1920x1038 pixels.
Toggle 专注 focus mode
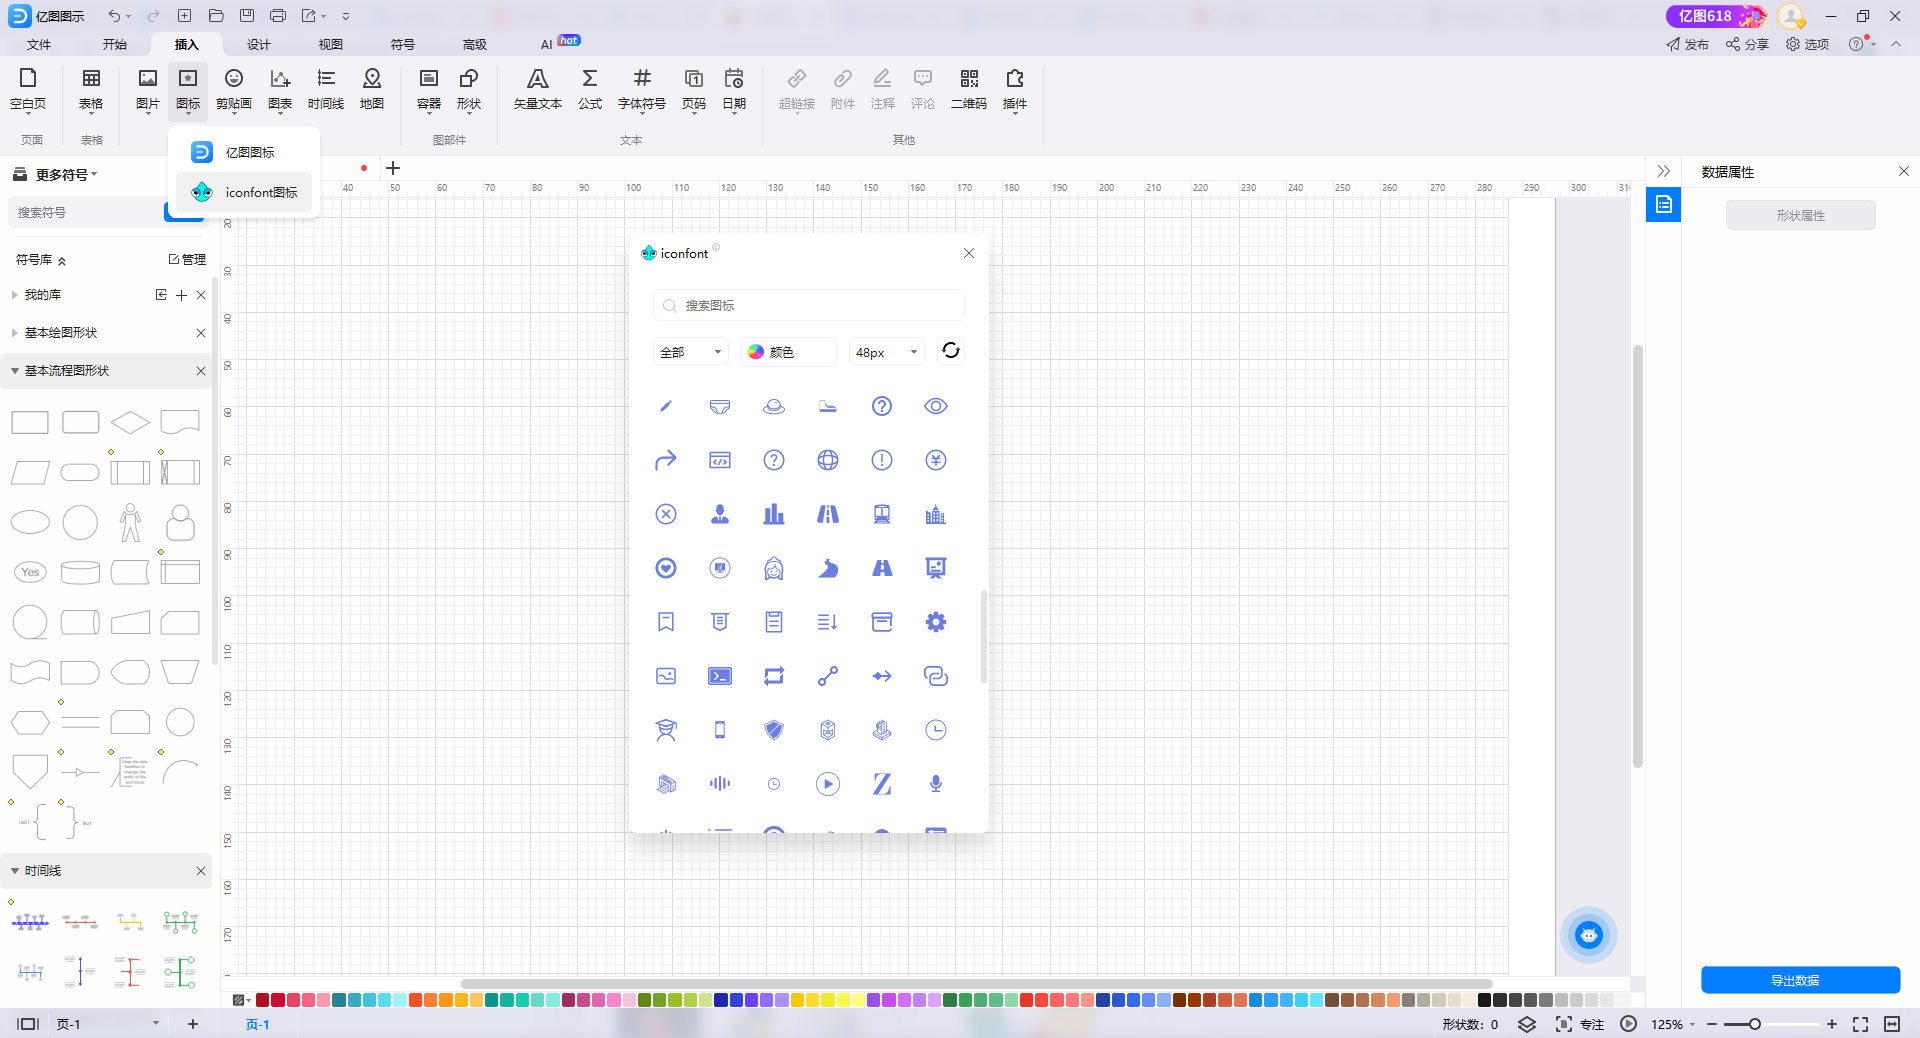point(1580,1024)
